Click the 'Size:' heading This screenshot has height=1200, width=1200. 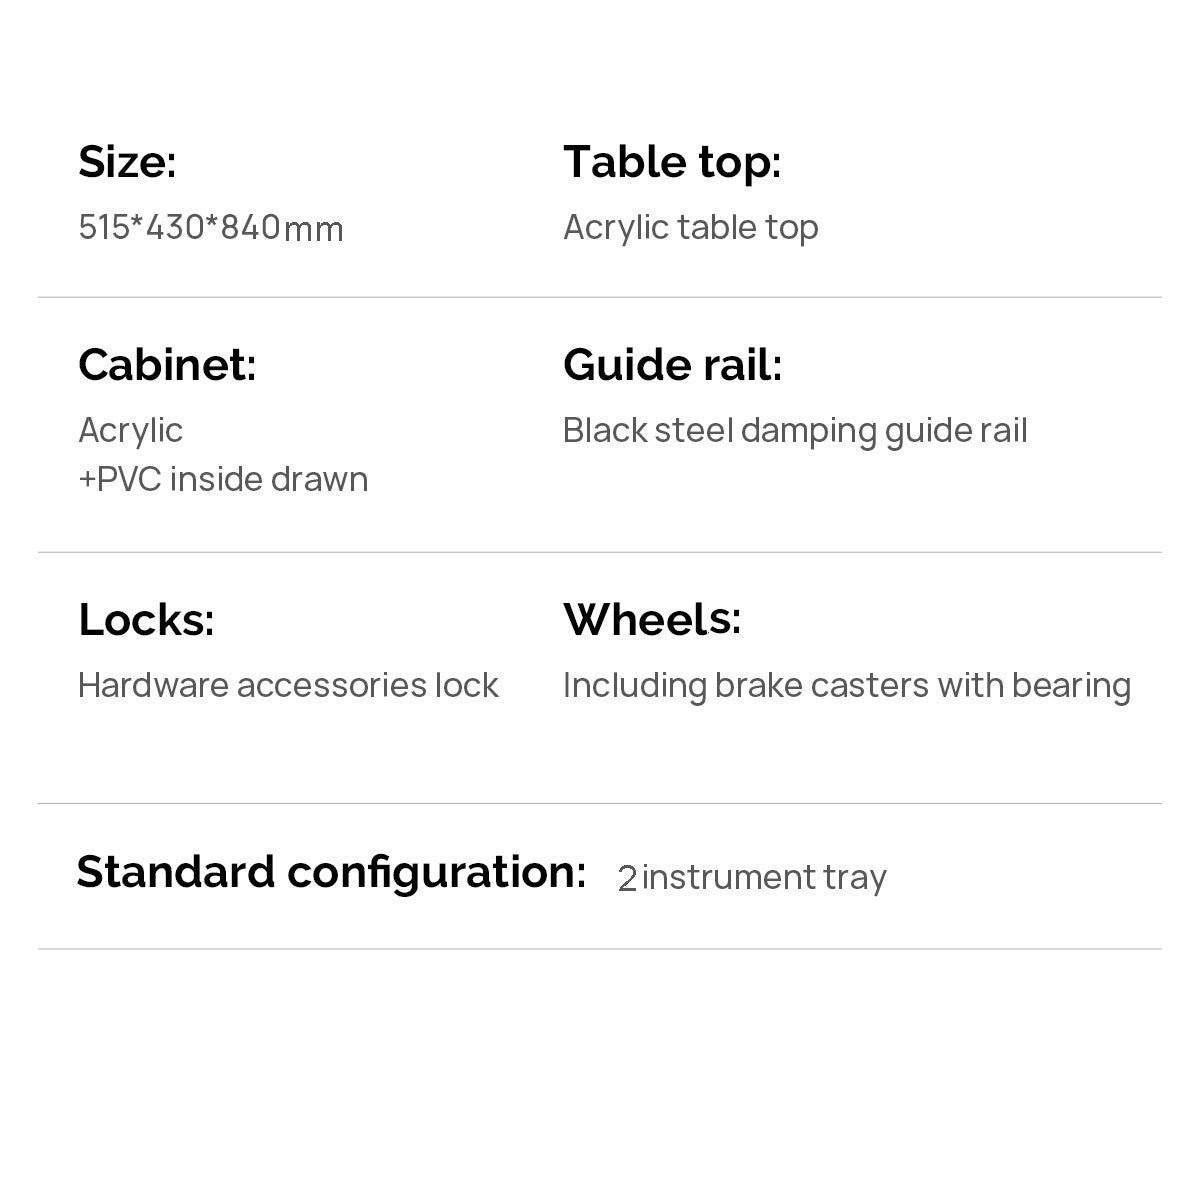(127, 162)
